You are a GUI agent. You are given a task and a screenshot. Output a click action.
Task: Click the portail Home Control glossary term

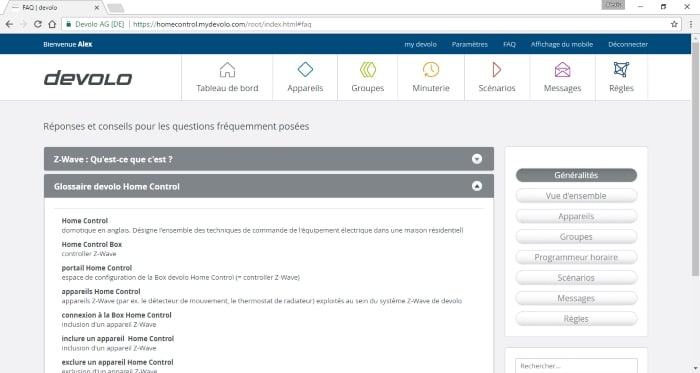pyautogui.click(x=96, y=268)
